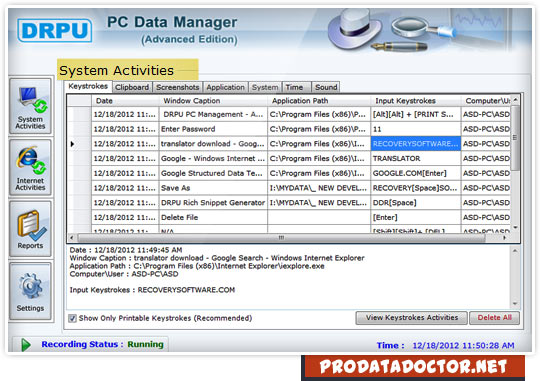
Task: Click table vertical scrollbar up arrow
Action: (x=515, y=100)
